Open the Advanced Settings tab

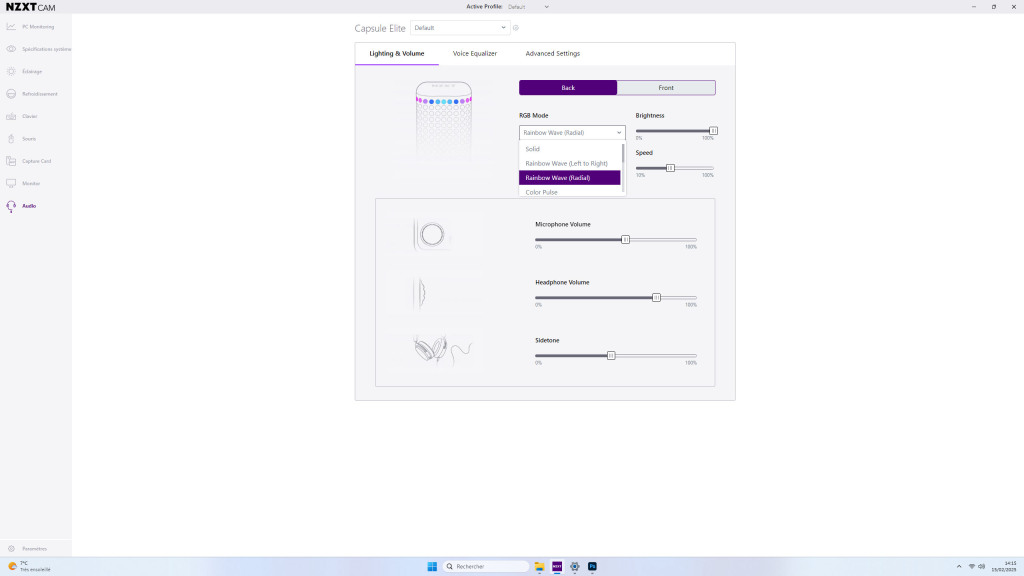point(552,54)
